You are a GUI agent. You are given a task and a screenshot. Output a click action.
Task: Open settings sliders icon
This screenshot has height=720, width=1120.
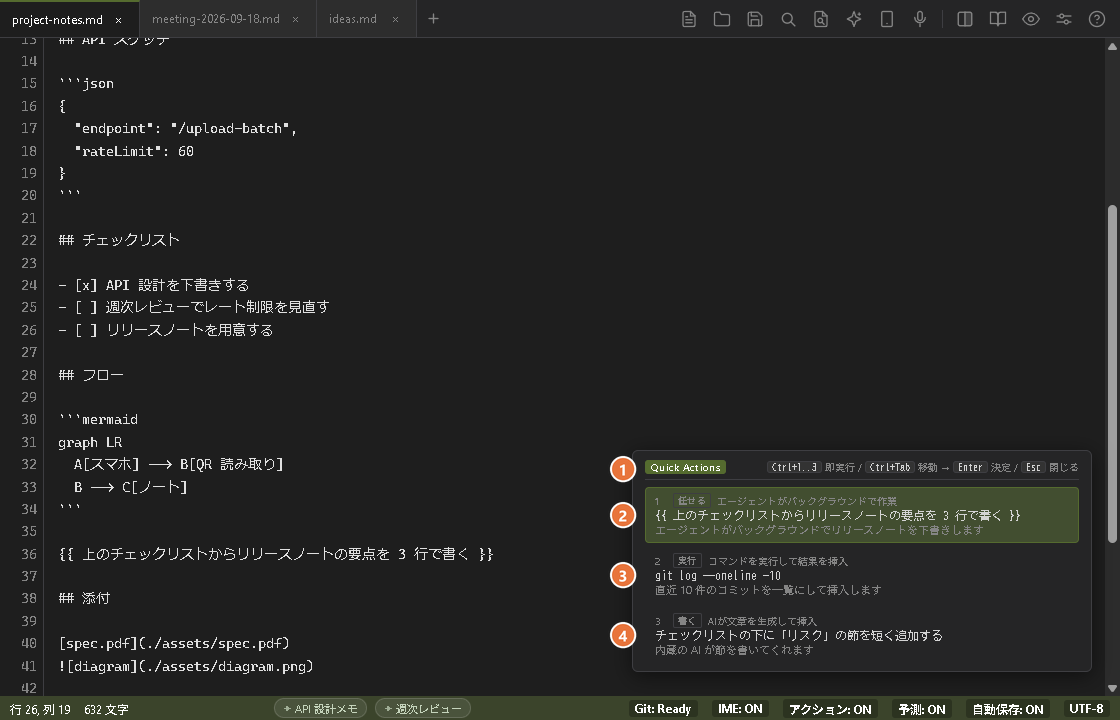1064,19
